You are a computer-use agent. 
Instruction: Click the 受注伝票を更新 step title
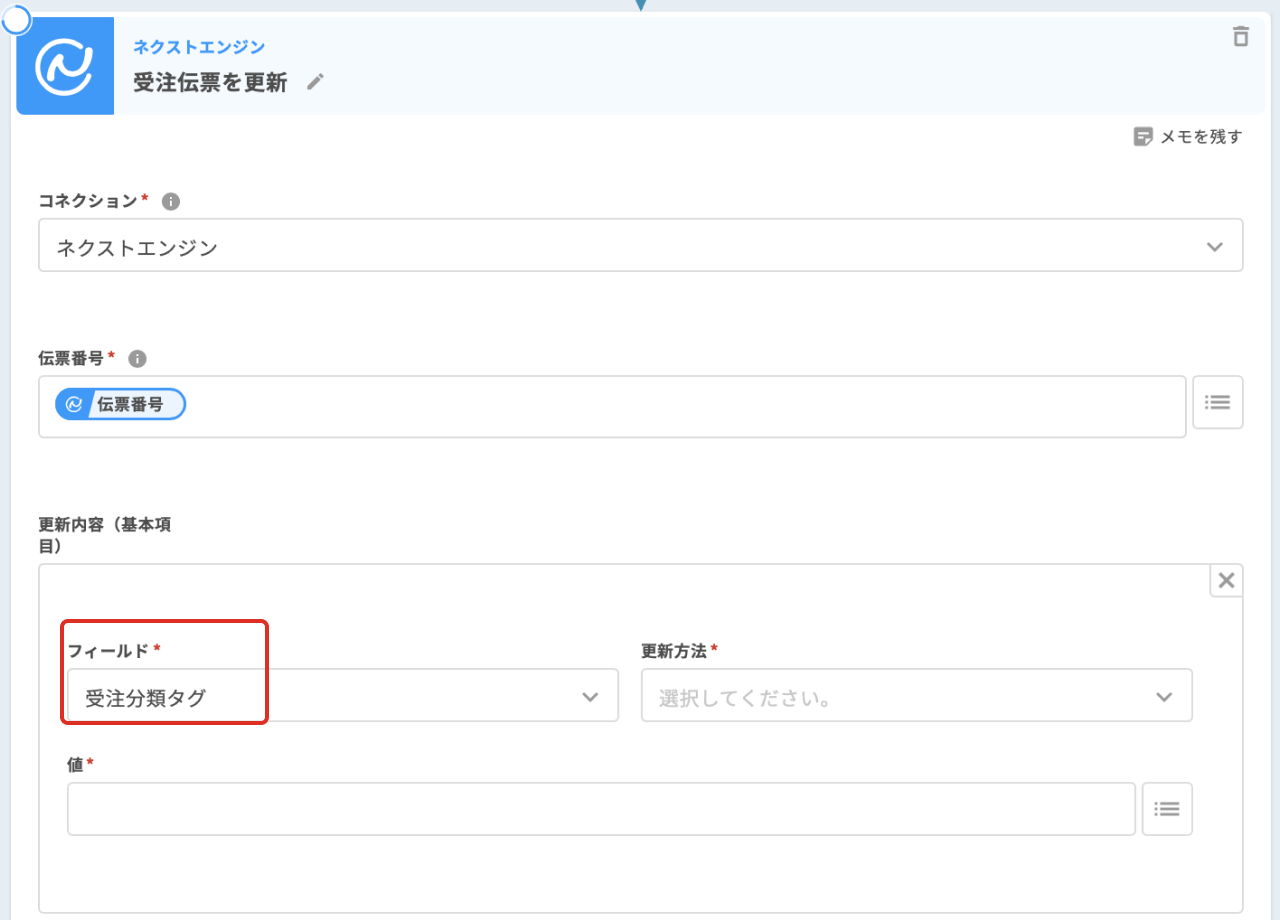tap(211, 83)
